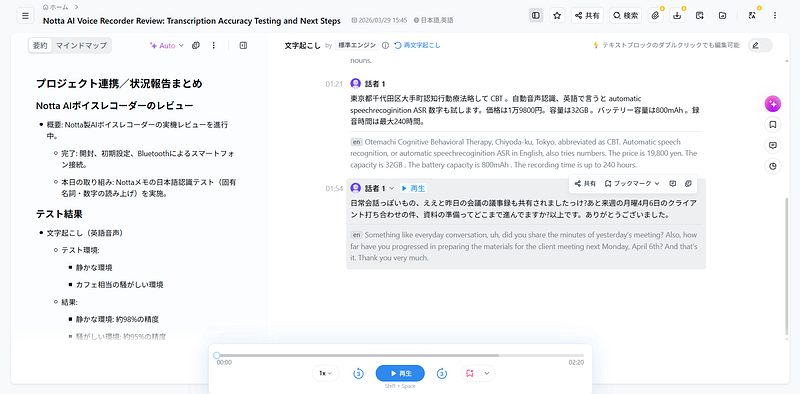This screenshot has height=394, width=800.
Task: Click bullet カフェ相当の騒がしい環境
Action: [119, 284]
